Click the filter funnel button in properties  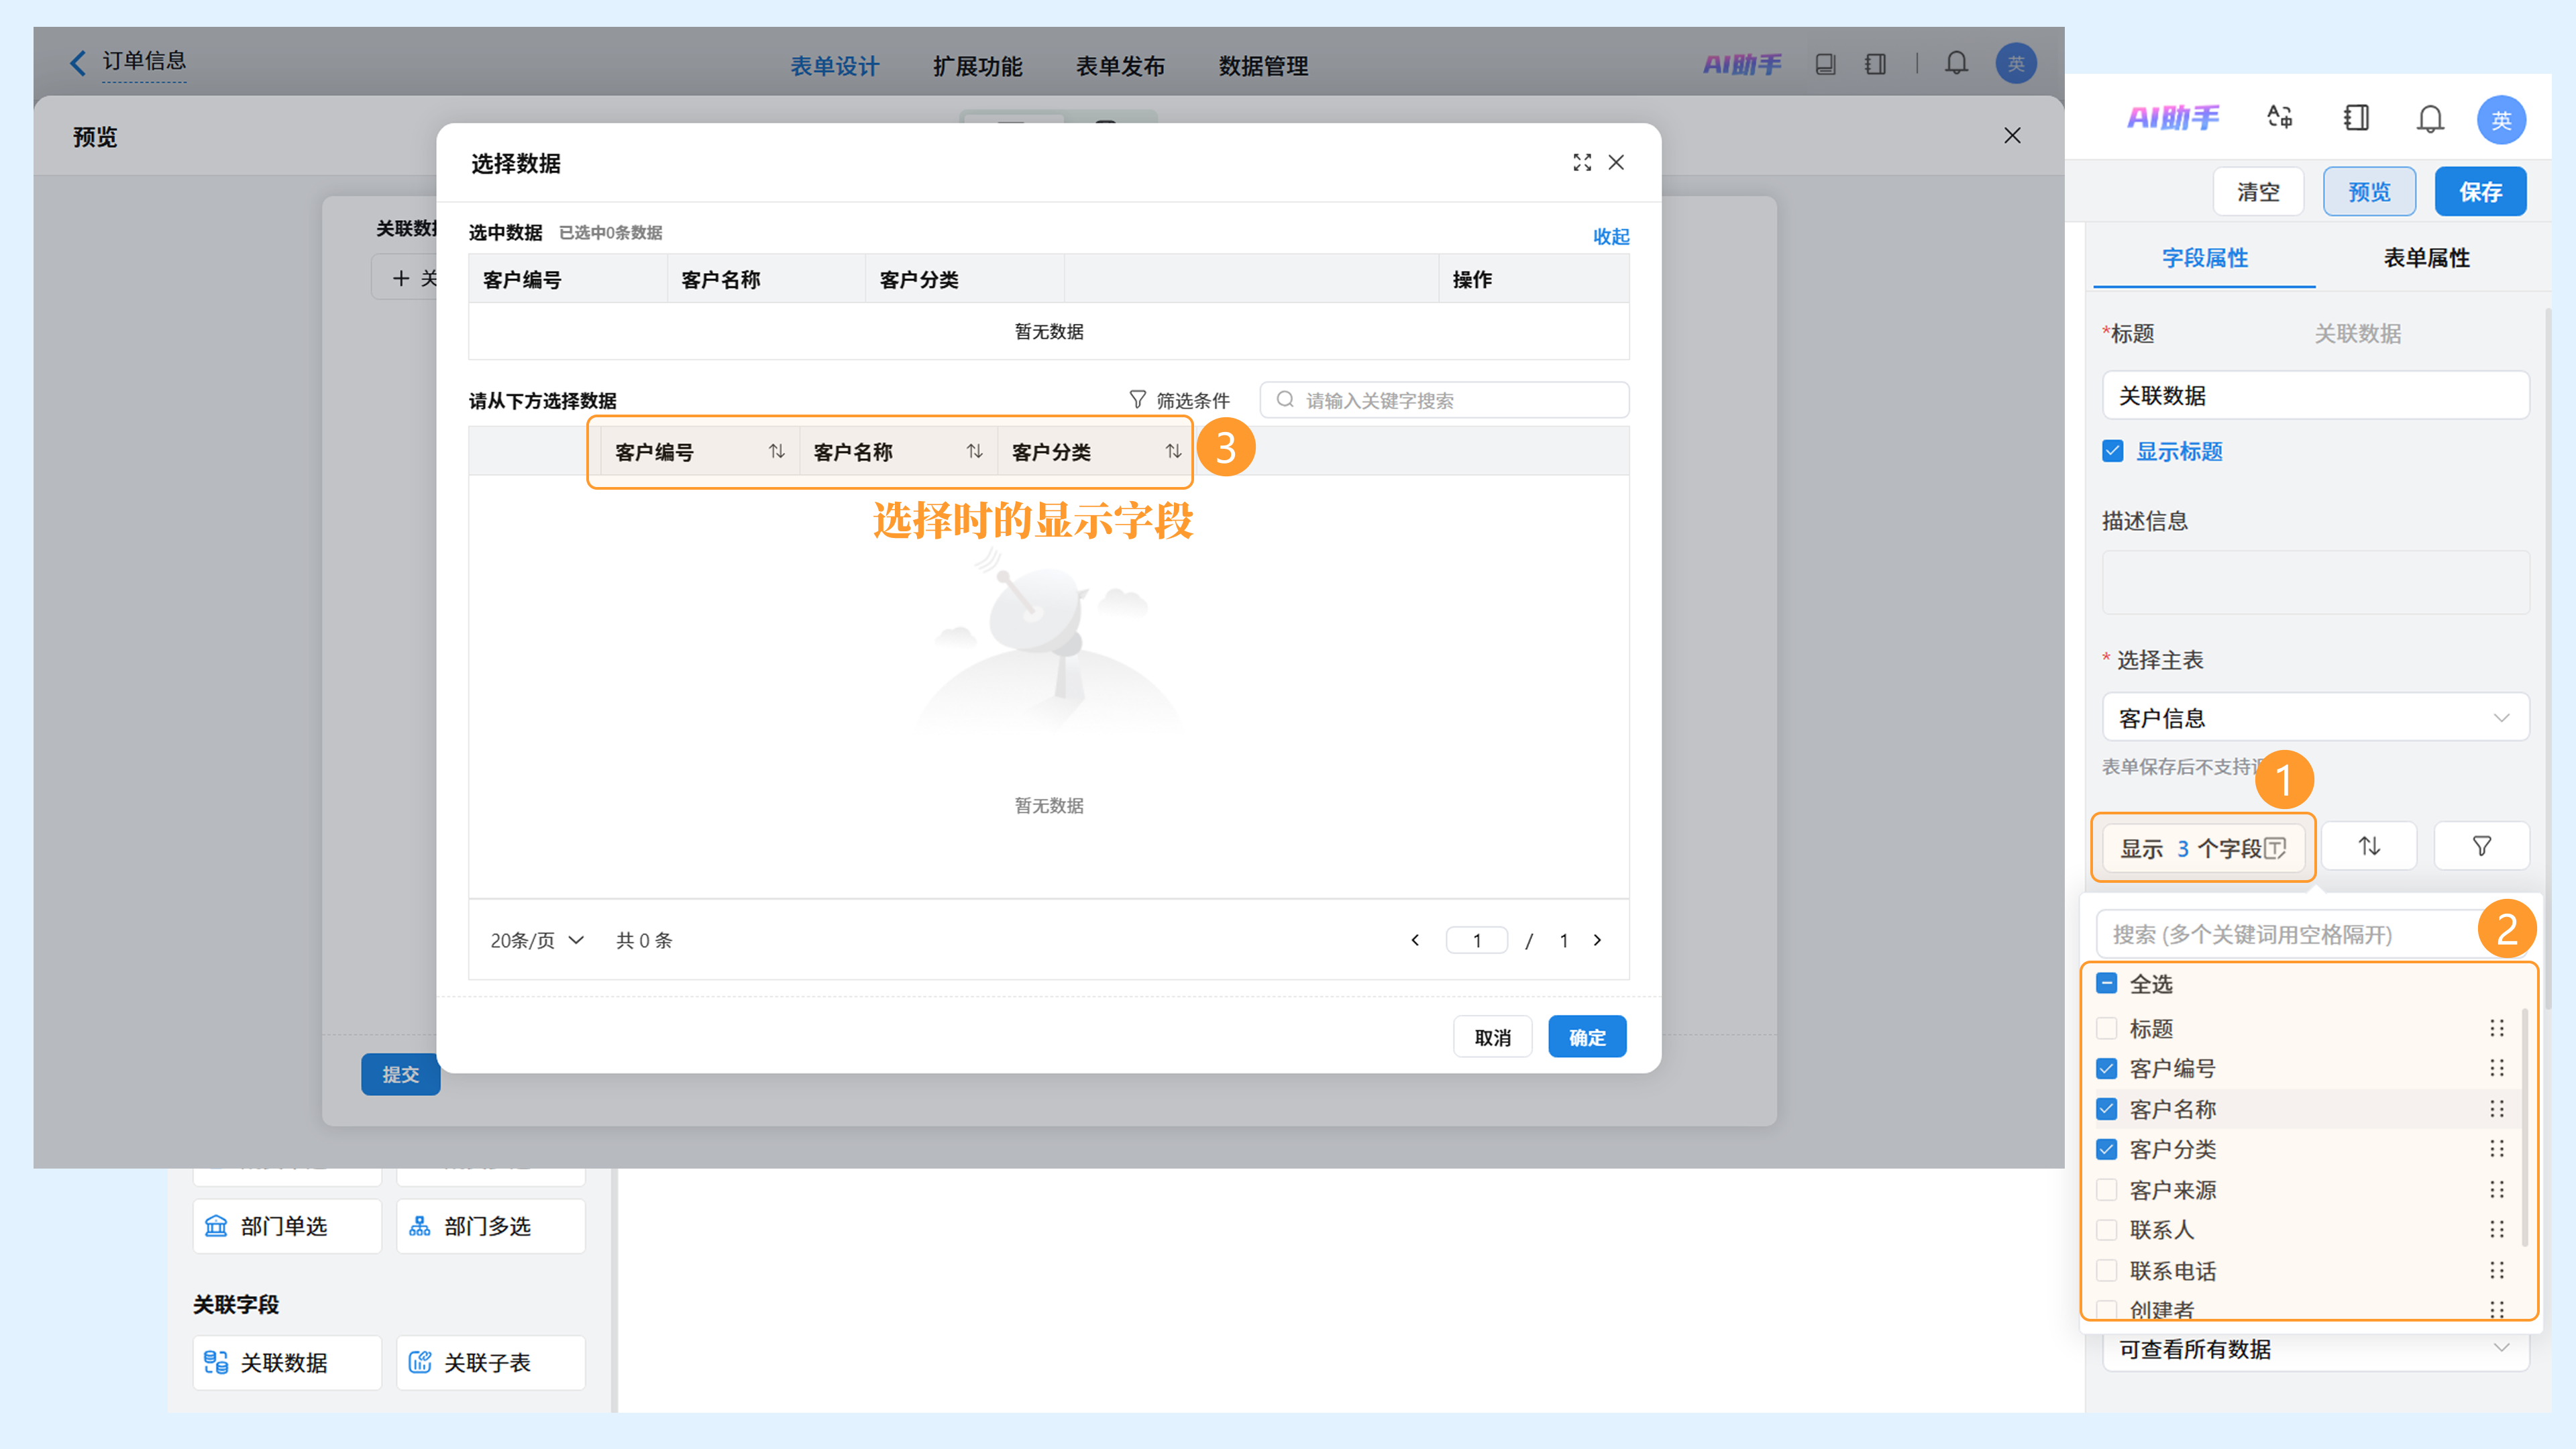point(2482,846)
